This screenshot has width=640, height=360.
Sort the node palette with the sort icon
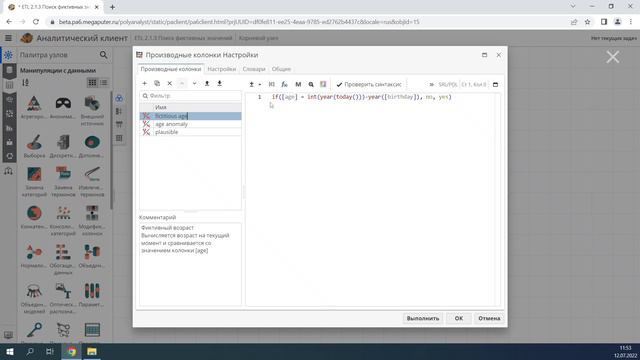pos(25,83)
